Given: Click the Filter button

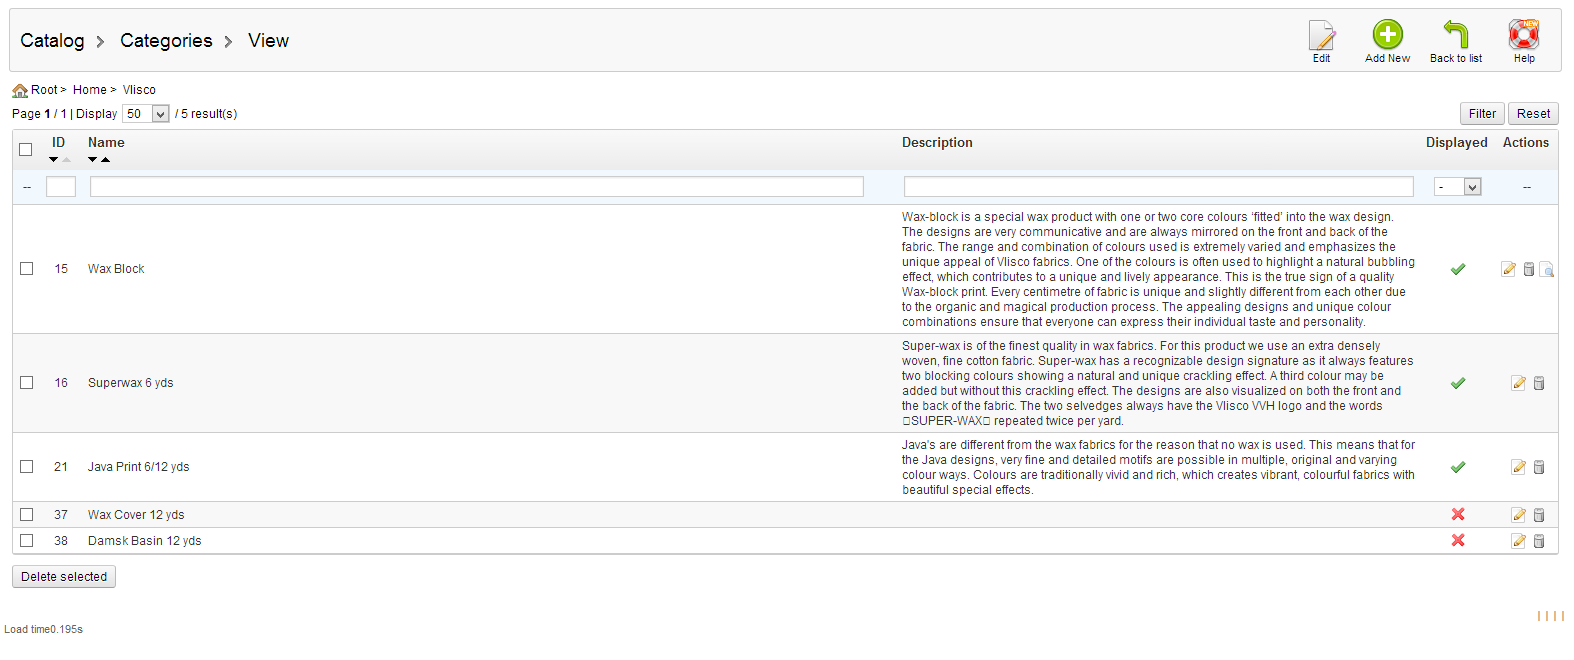Looking at the screenshot, I should click(1482, 114).
